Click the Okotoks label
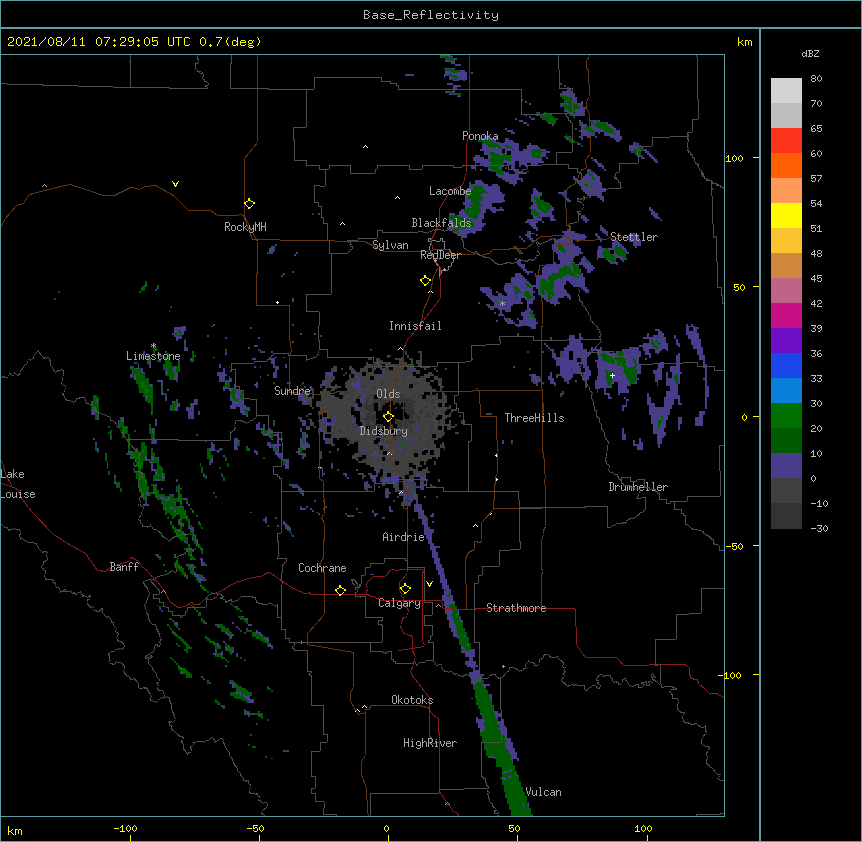The image size is (862, 842). [412, 700]
